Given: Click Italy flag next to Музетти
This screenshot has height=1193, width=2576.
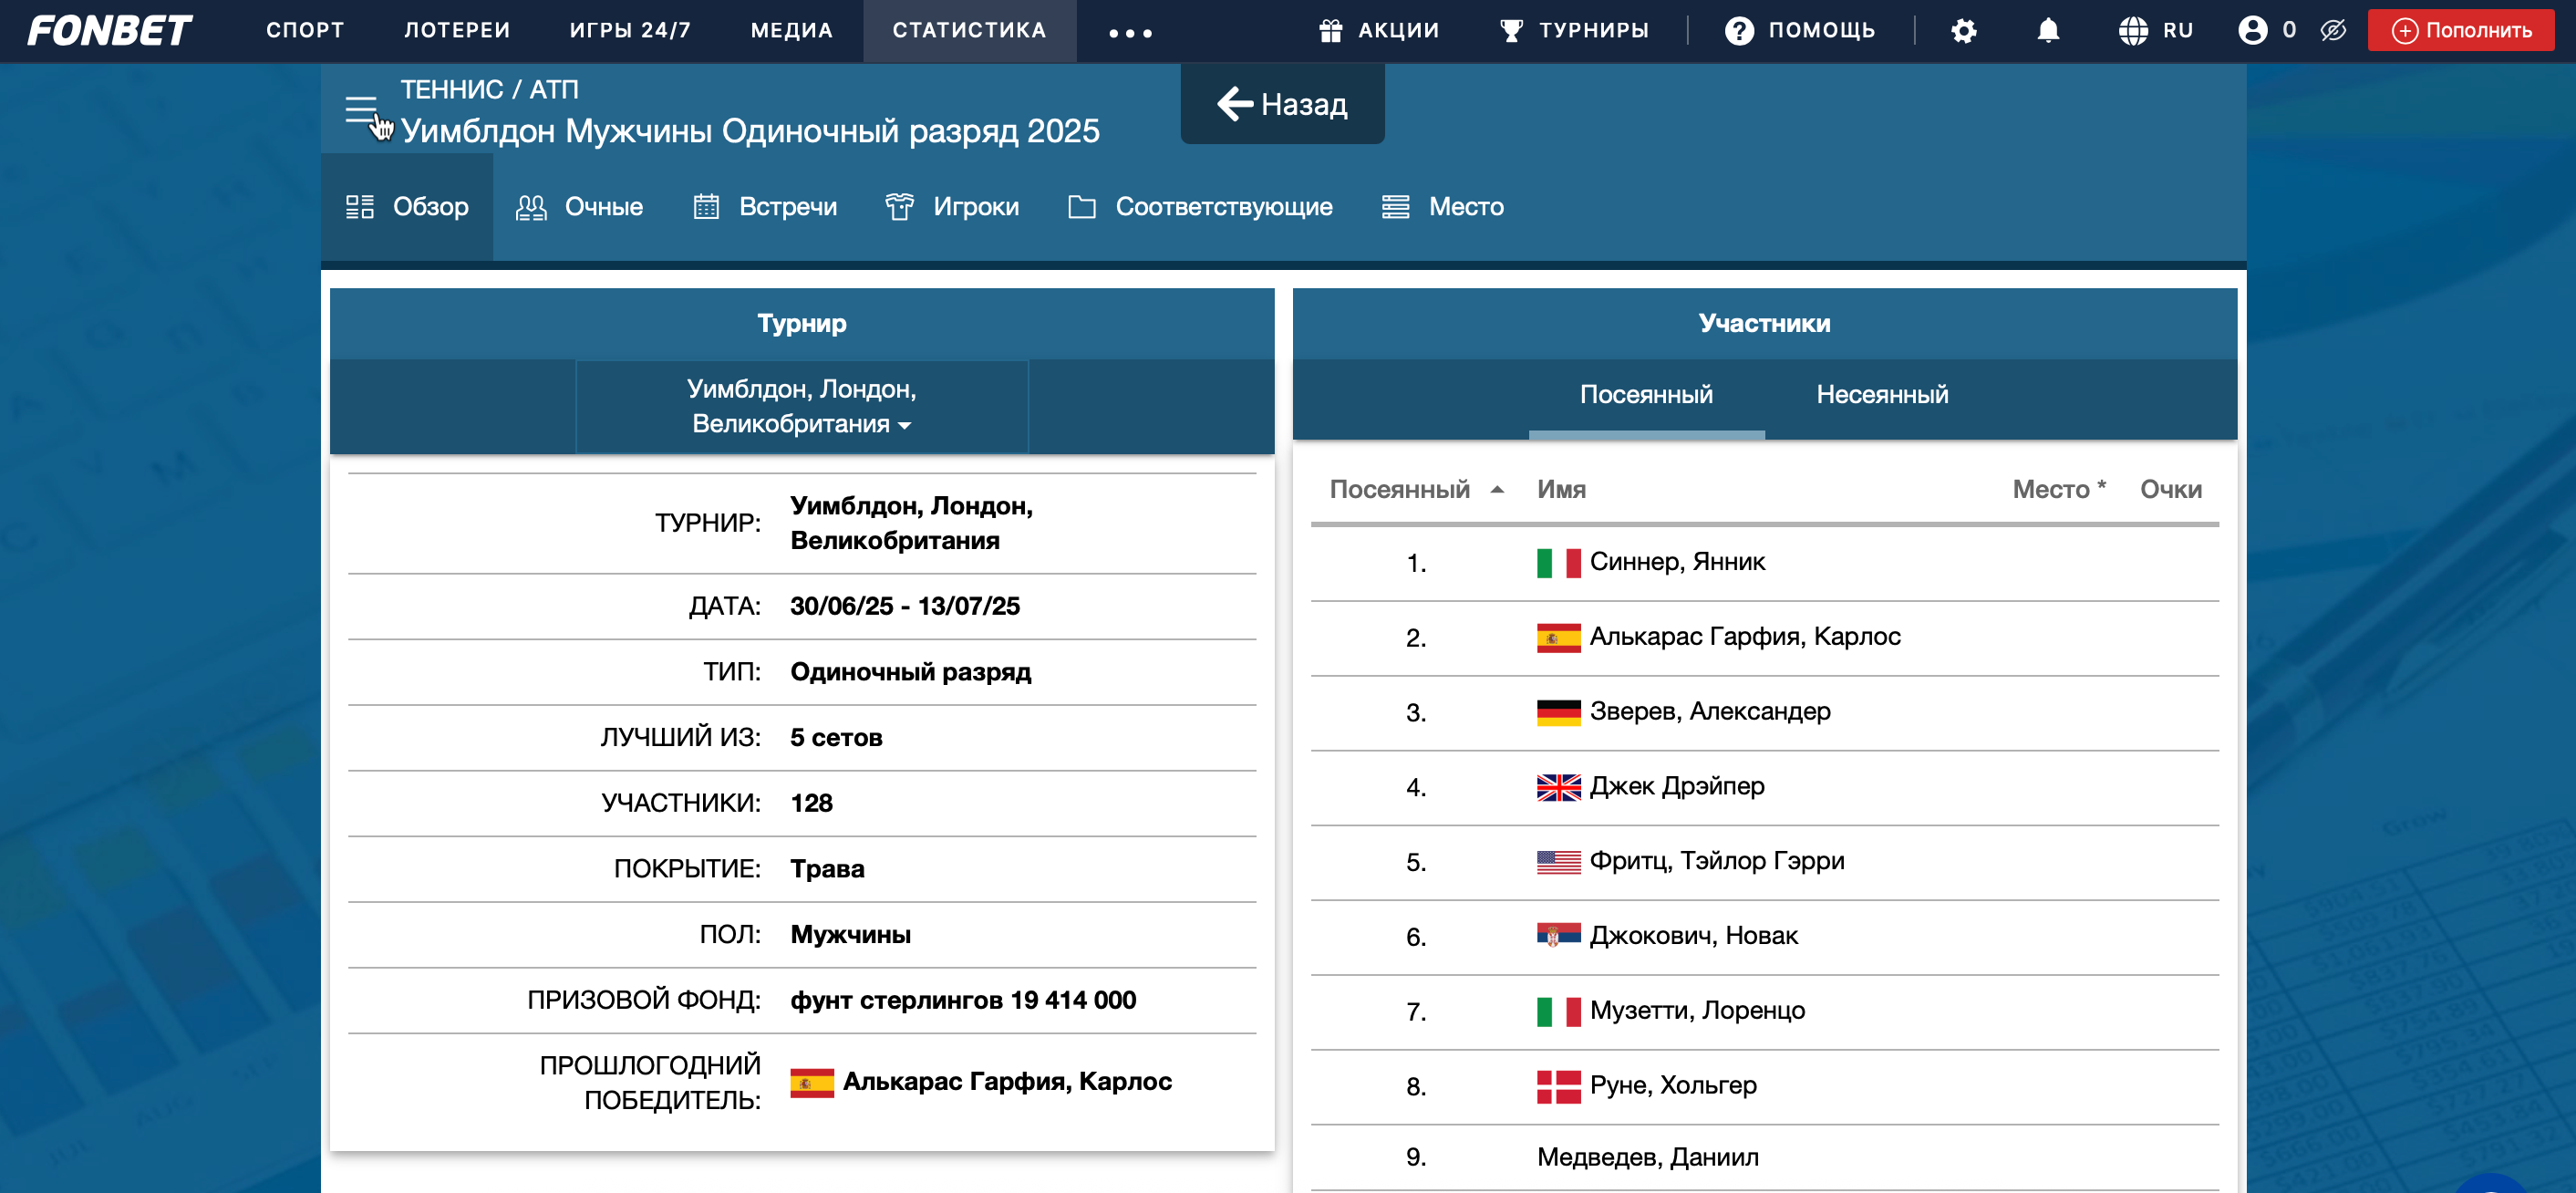Looking at the screenshot, I should click(1558, 1012).
